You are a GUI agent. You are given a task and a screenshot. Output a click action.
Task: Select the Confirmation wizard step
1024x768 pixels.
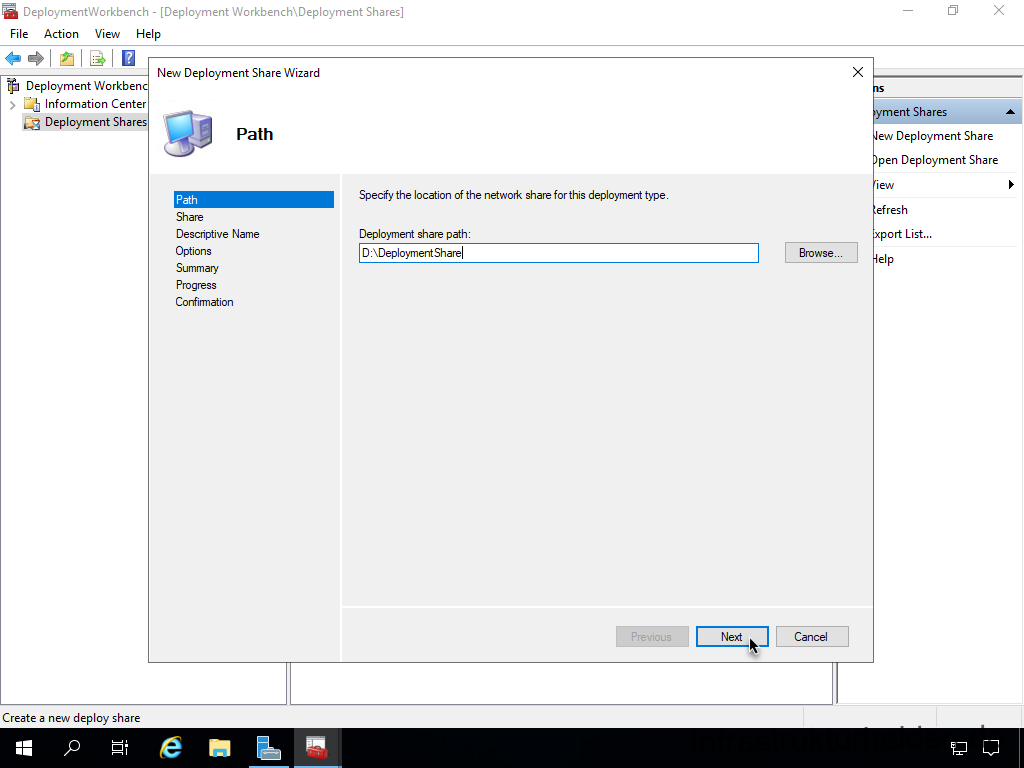pos(204,302)
